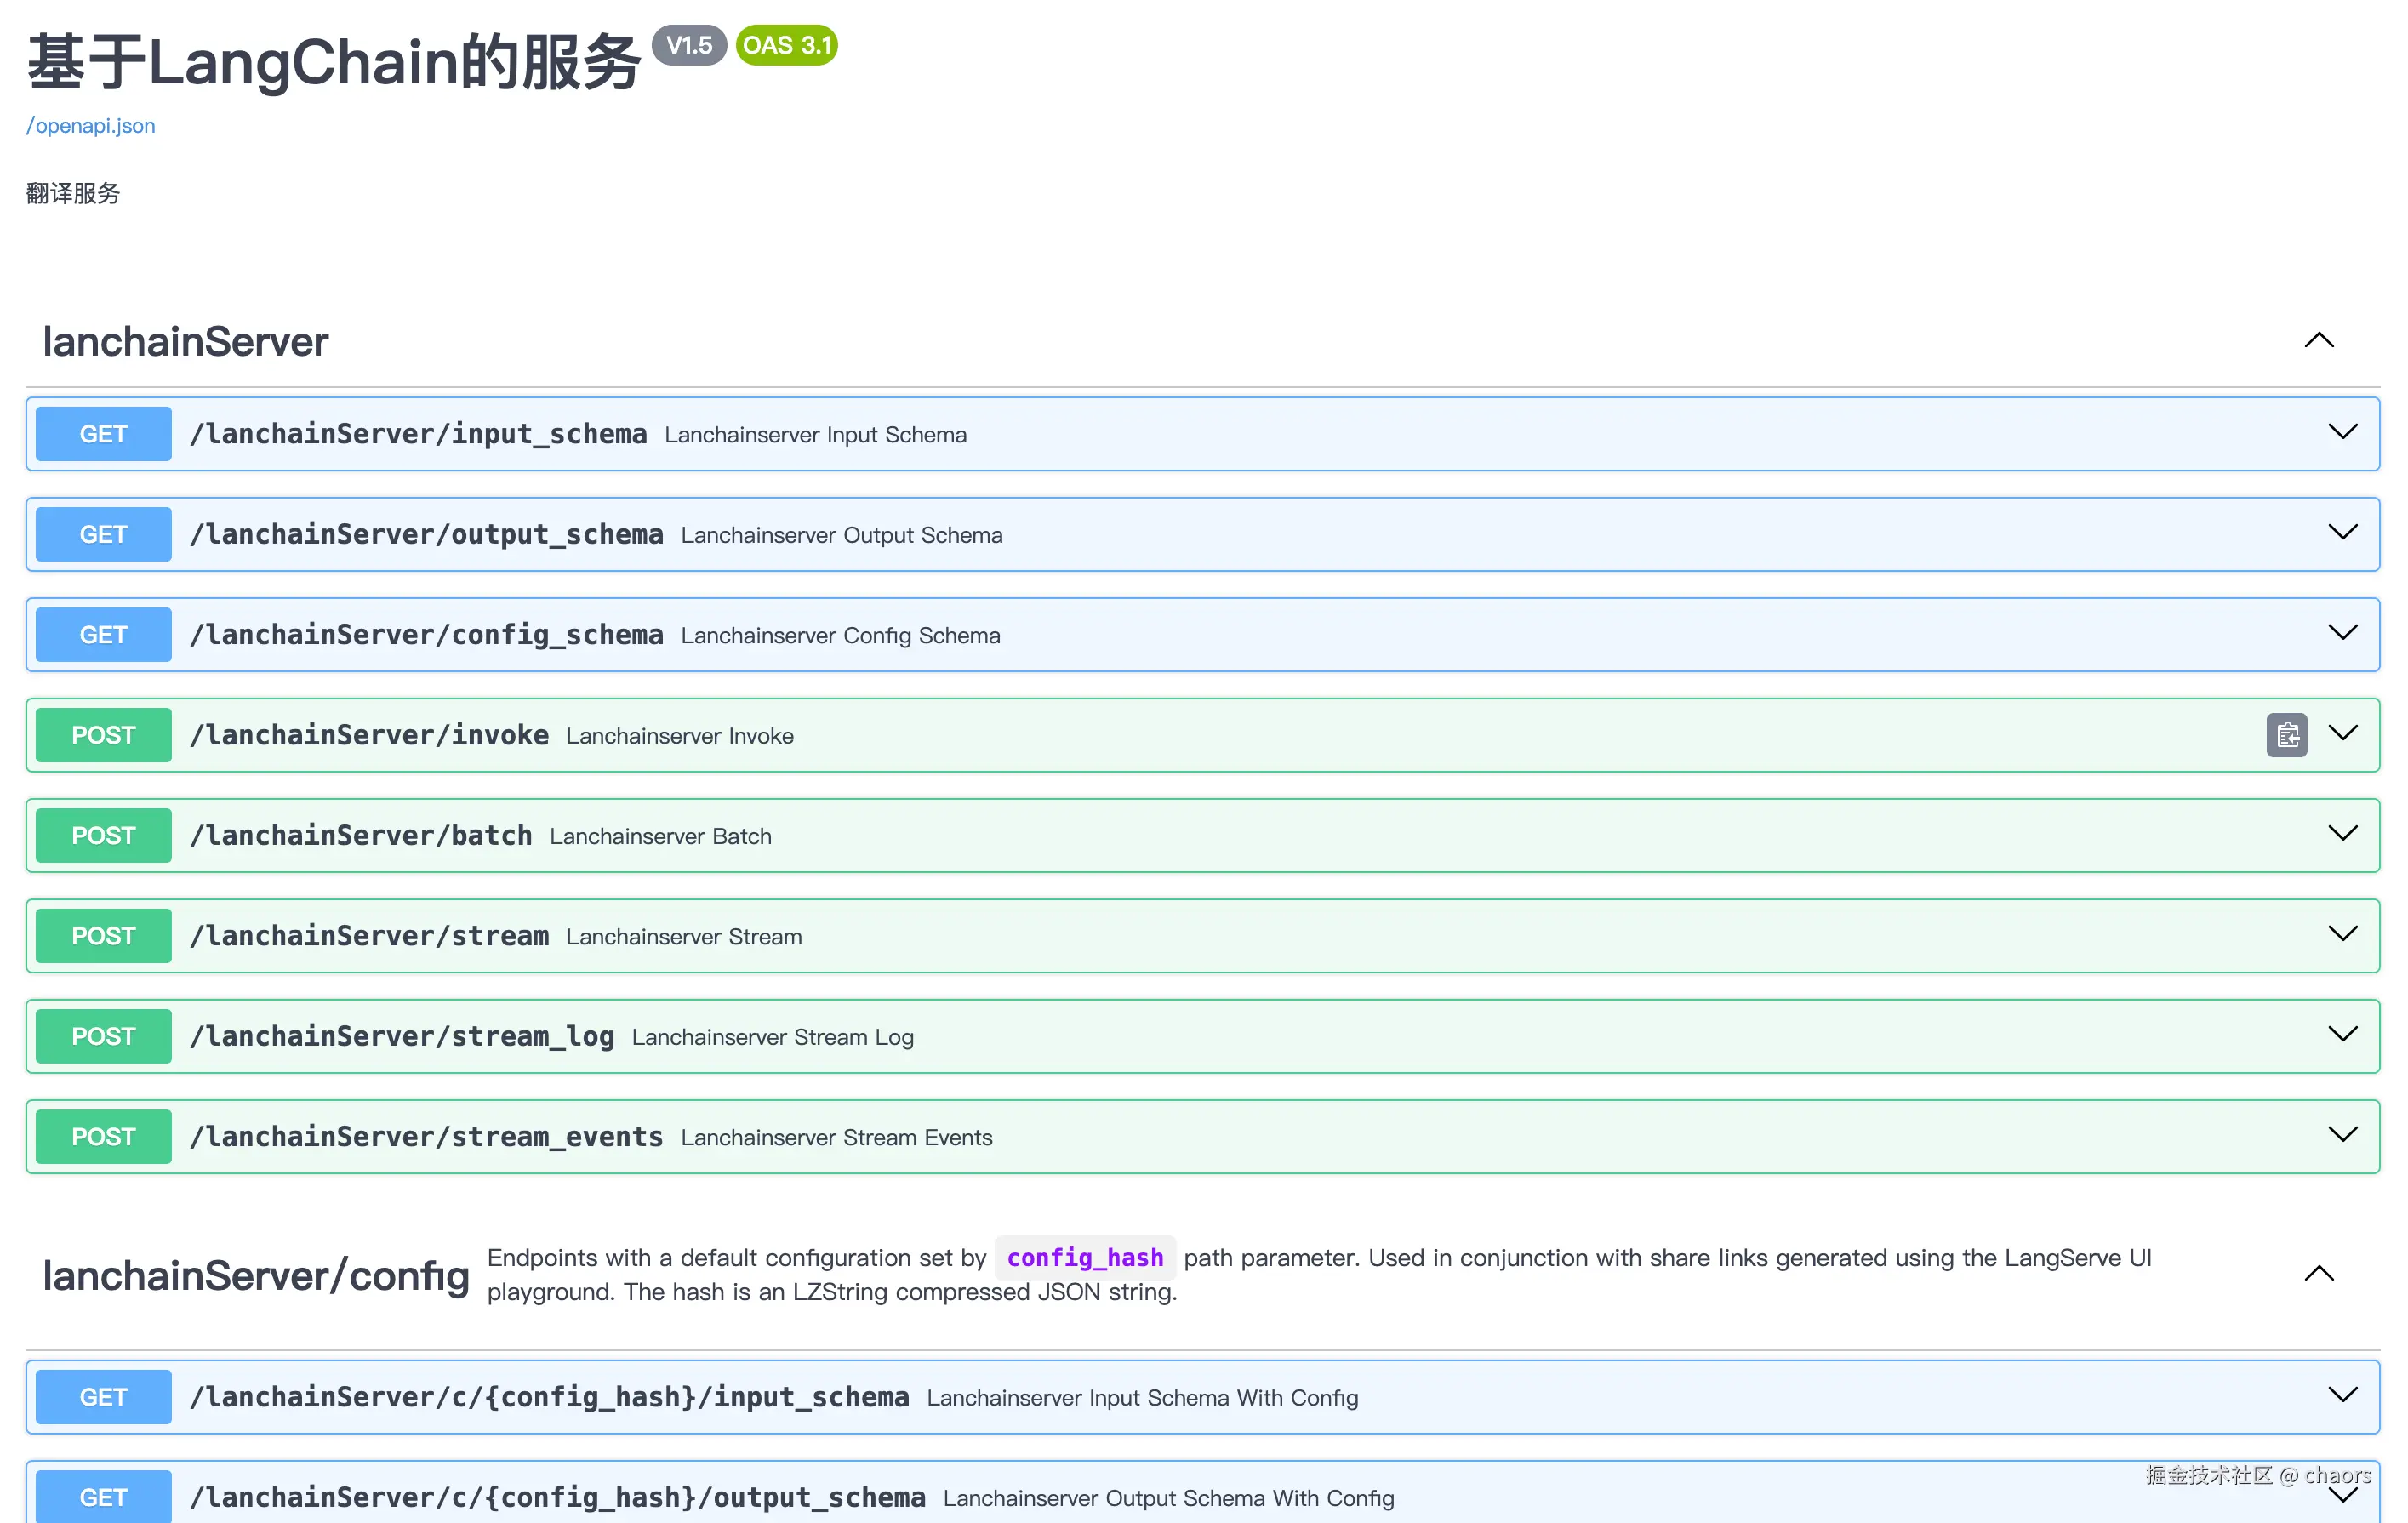This screenshot has width=2408, height=1523.
Task: Expand the output_schema endpoint chevron
Action: pyautogui.click(x=2342, y=533)
